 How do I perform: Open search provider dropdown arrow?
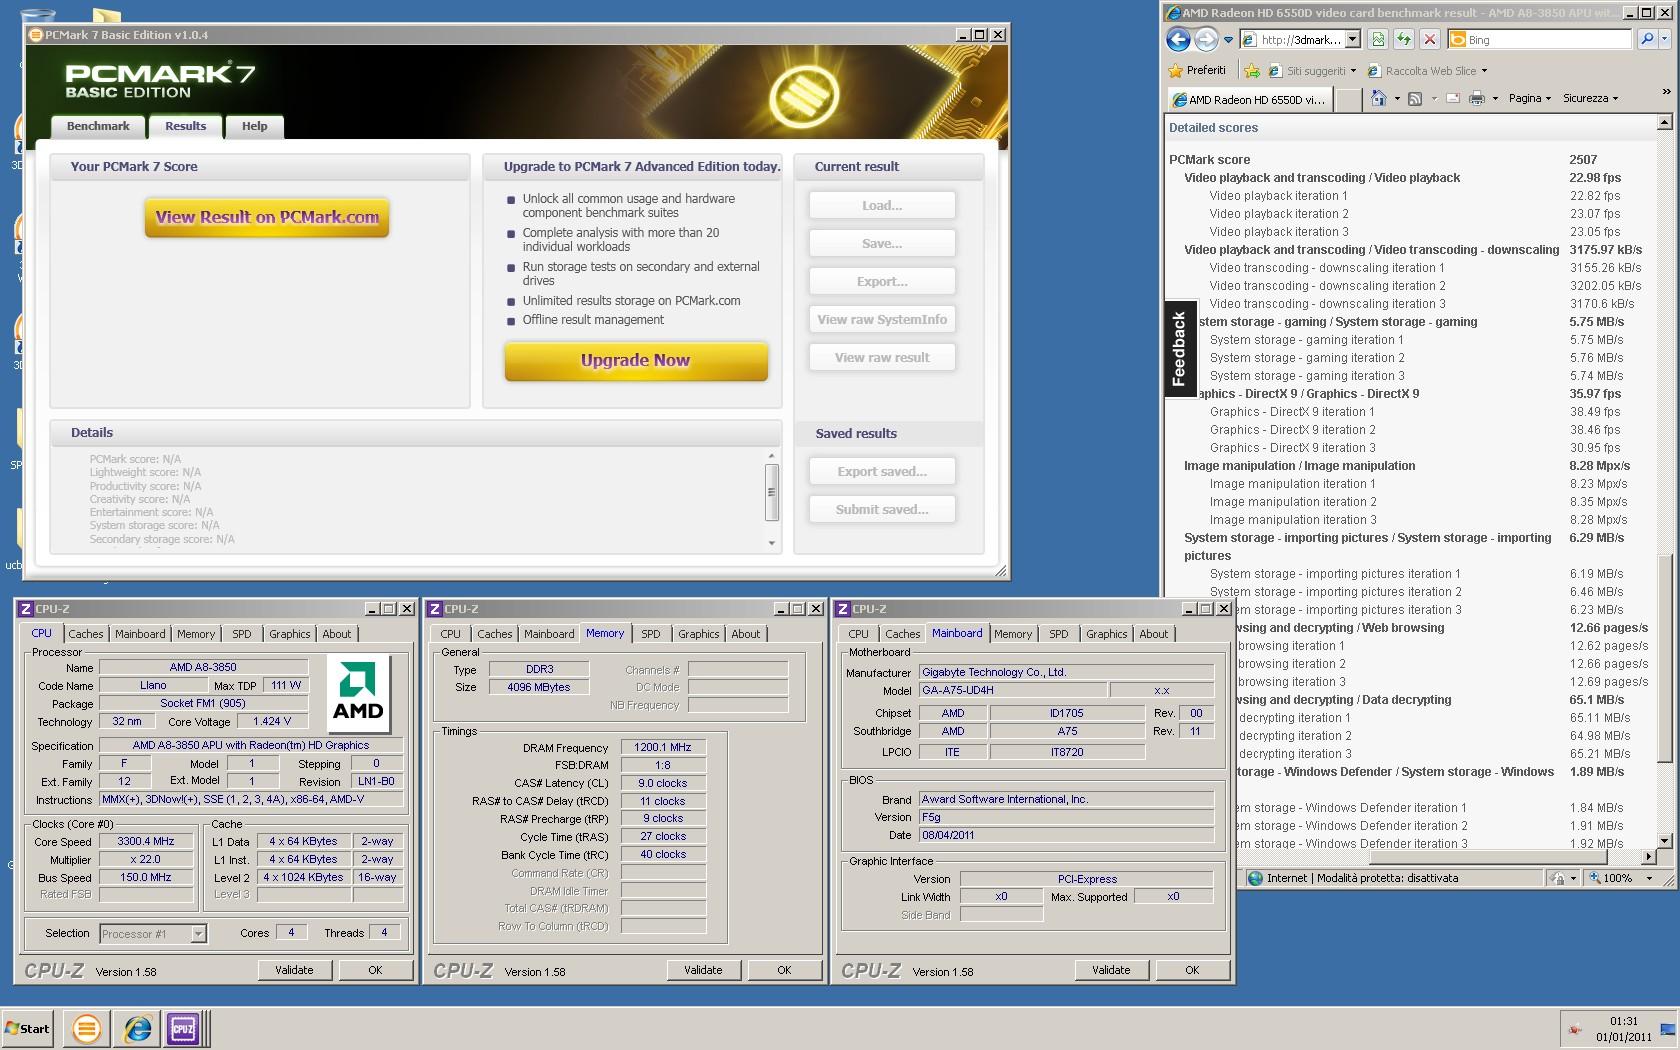click(1666, 39)
